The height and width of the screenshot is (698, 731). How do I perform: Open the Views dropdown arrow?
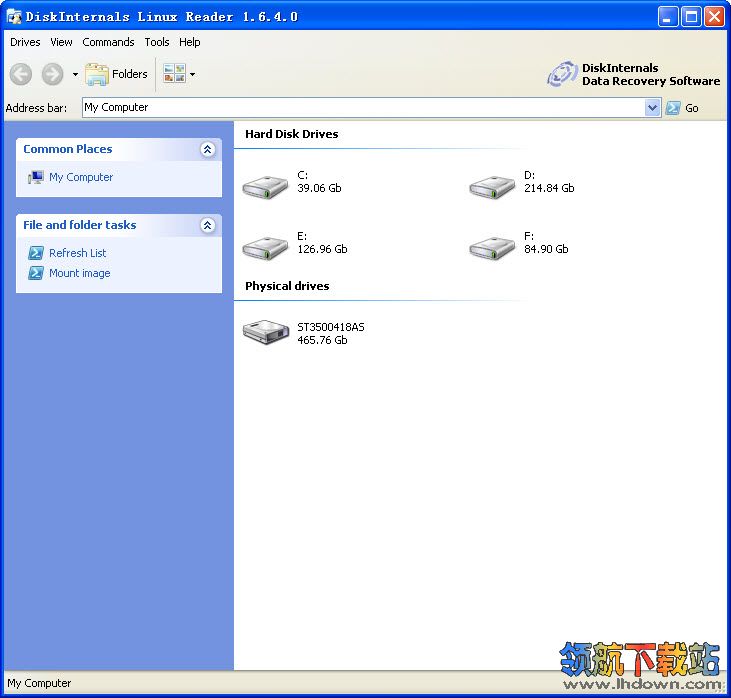(192, 74)
